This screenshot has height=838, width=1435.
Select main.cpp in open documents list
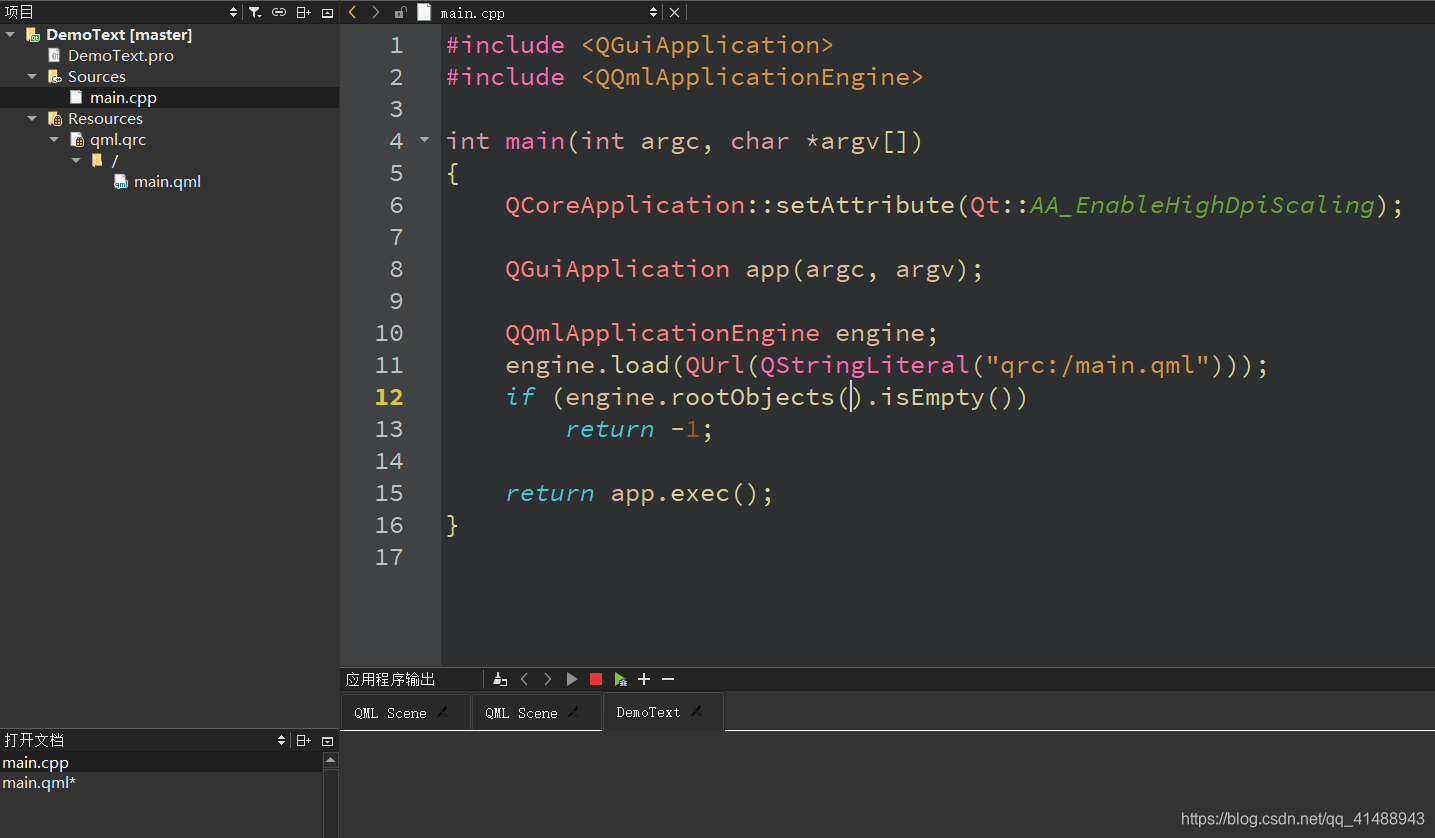[x=161, y=762]
